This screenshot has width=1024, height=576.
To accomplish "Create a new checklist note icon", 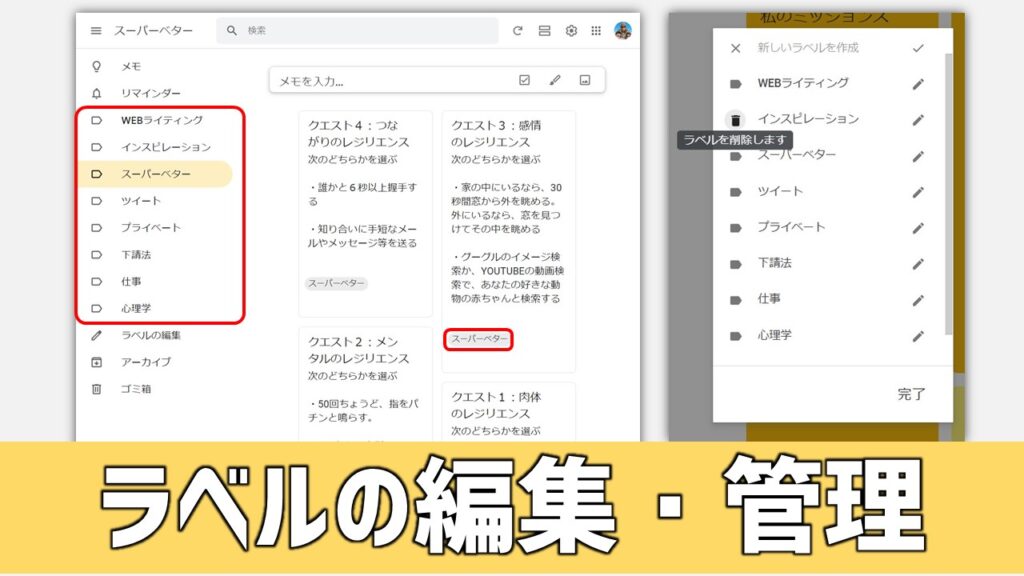I will pyautogui.click(x=524, y=80).
